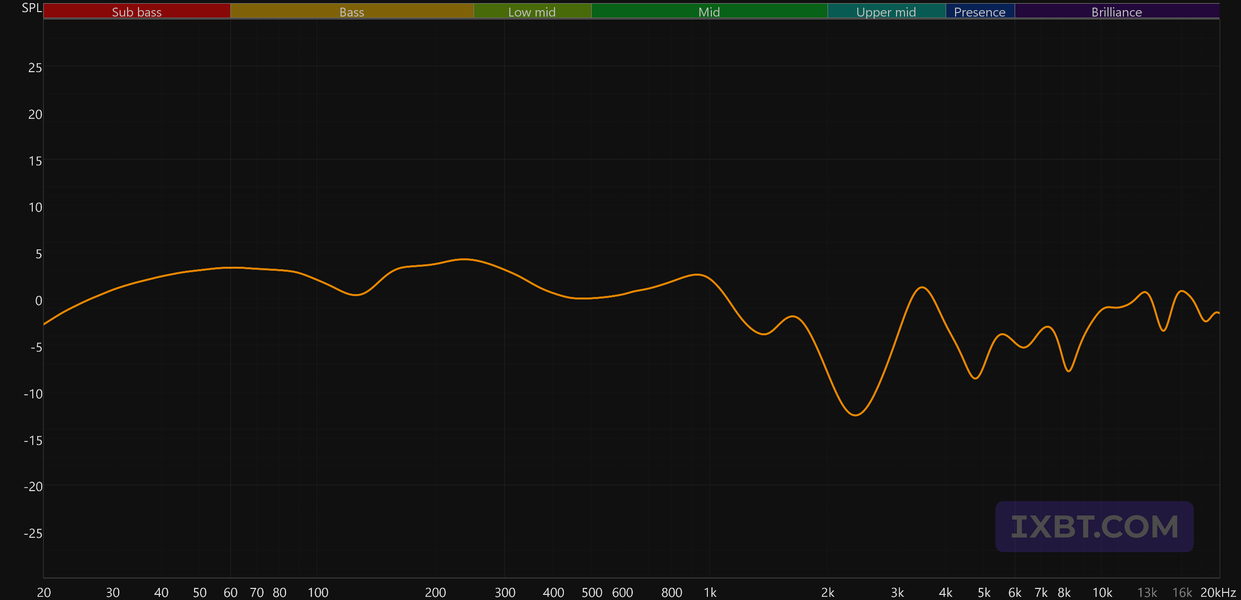Click the 10 dB axis value
1241x600 pixels.
(x=35, y=207)
